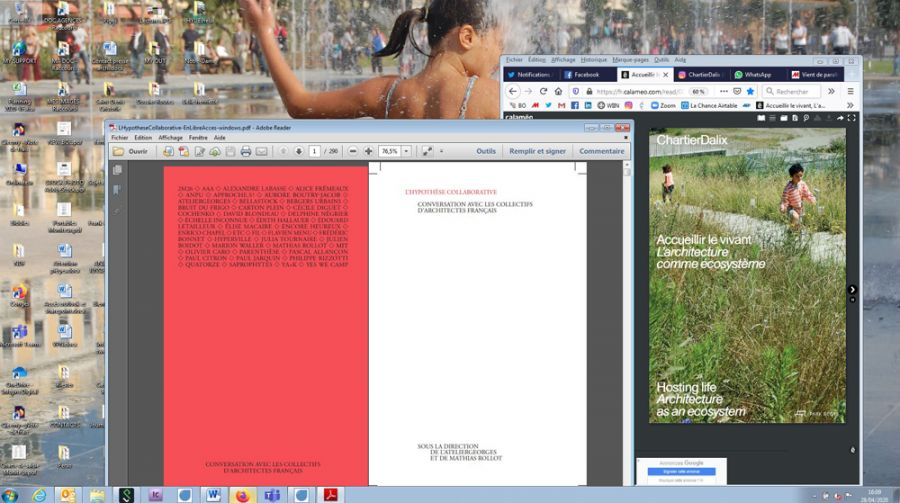This screenshot has height=503, width=900.
Task: Click the Calaméo share arrow icon
Action: [x=840, y=118]
